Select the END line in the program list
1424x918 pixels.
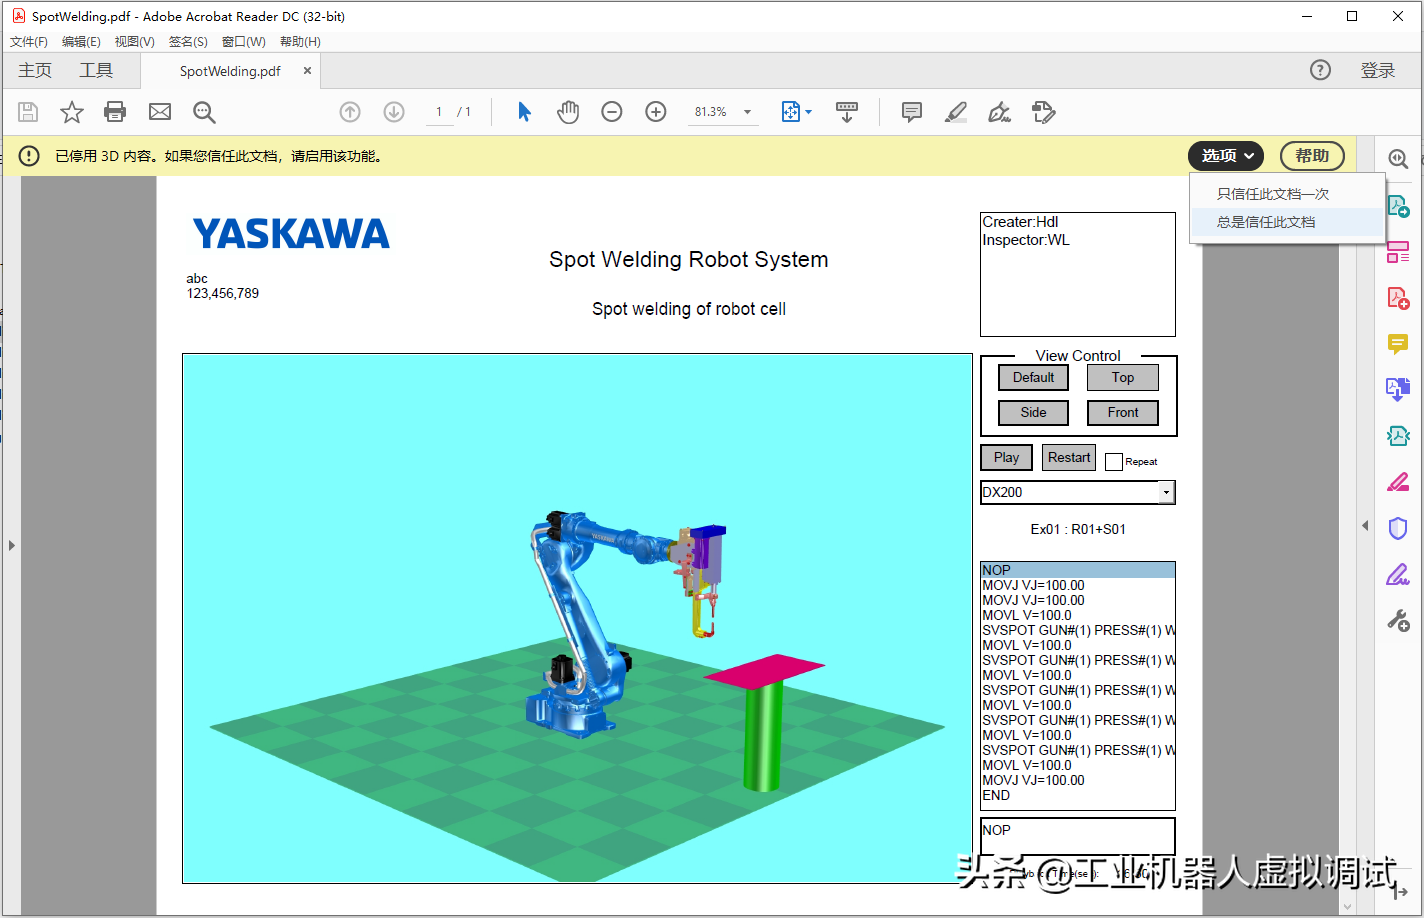coord(1078,795)
